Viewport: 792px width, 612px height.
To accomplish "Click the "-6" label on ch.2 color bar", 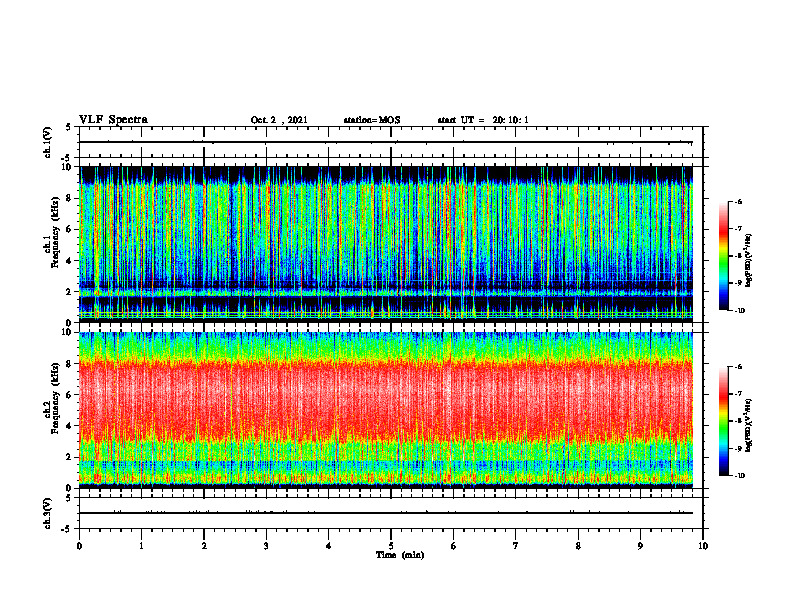I will (x=738, y=367).
